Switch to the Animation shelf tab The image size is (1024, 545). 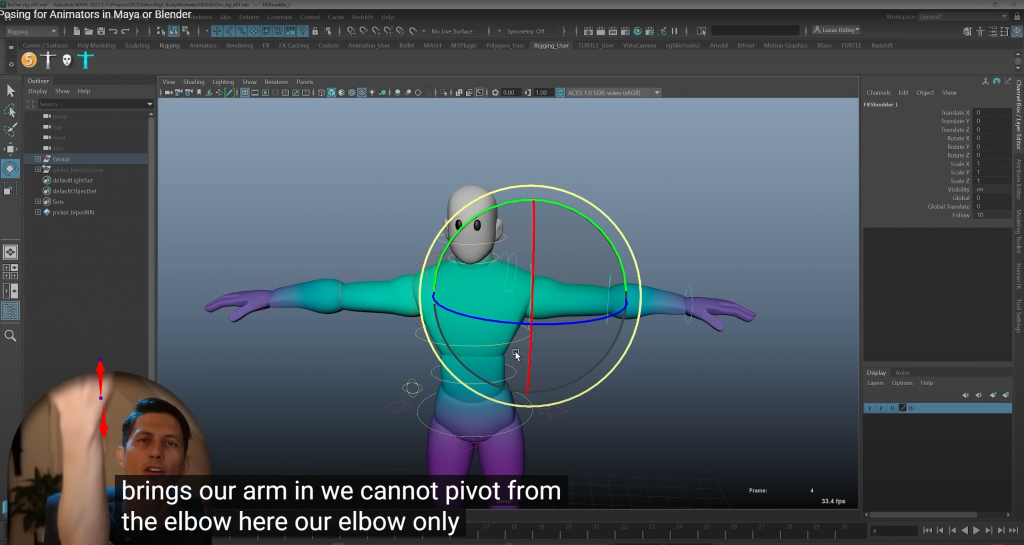coord(202,45)
